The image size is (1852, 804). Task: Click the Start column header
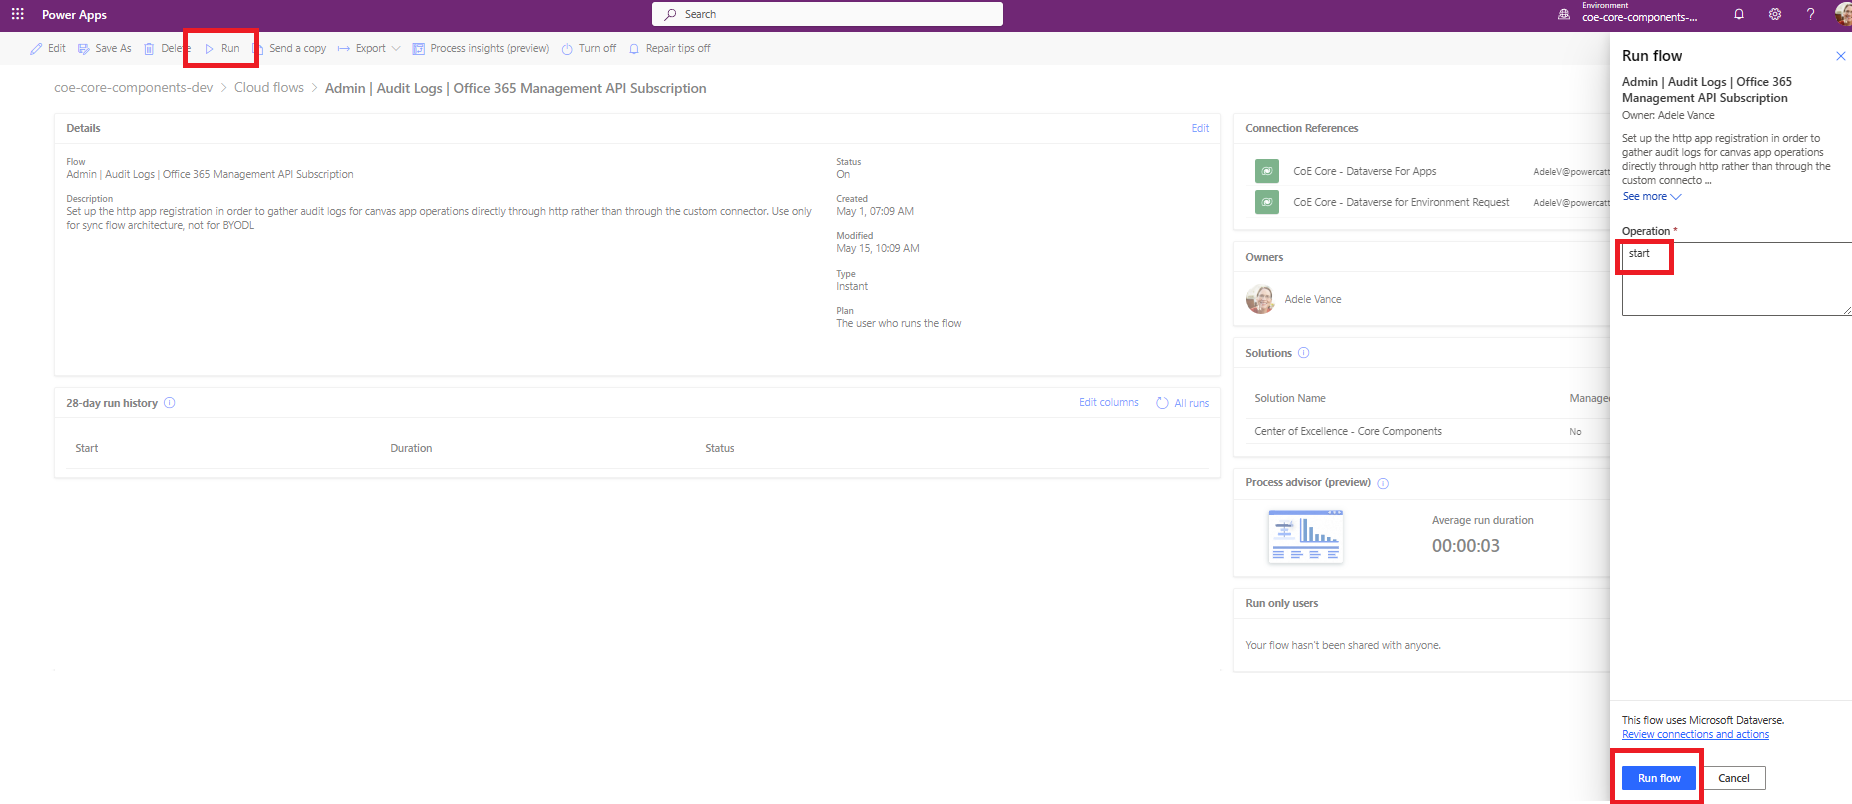coord(87,448)
